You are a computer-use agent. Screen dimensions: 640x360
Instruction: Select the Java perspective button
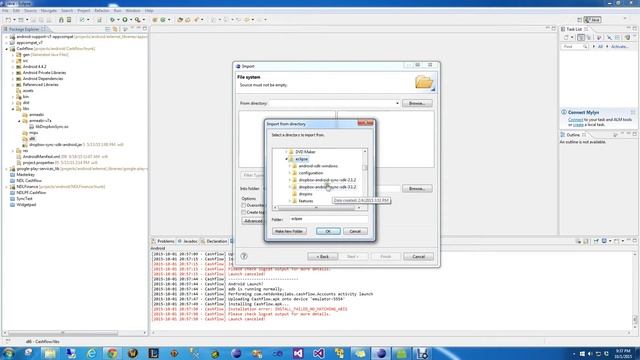point(592,20)
